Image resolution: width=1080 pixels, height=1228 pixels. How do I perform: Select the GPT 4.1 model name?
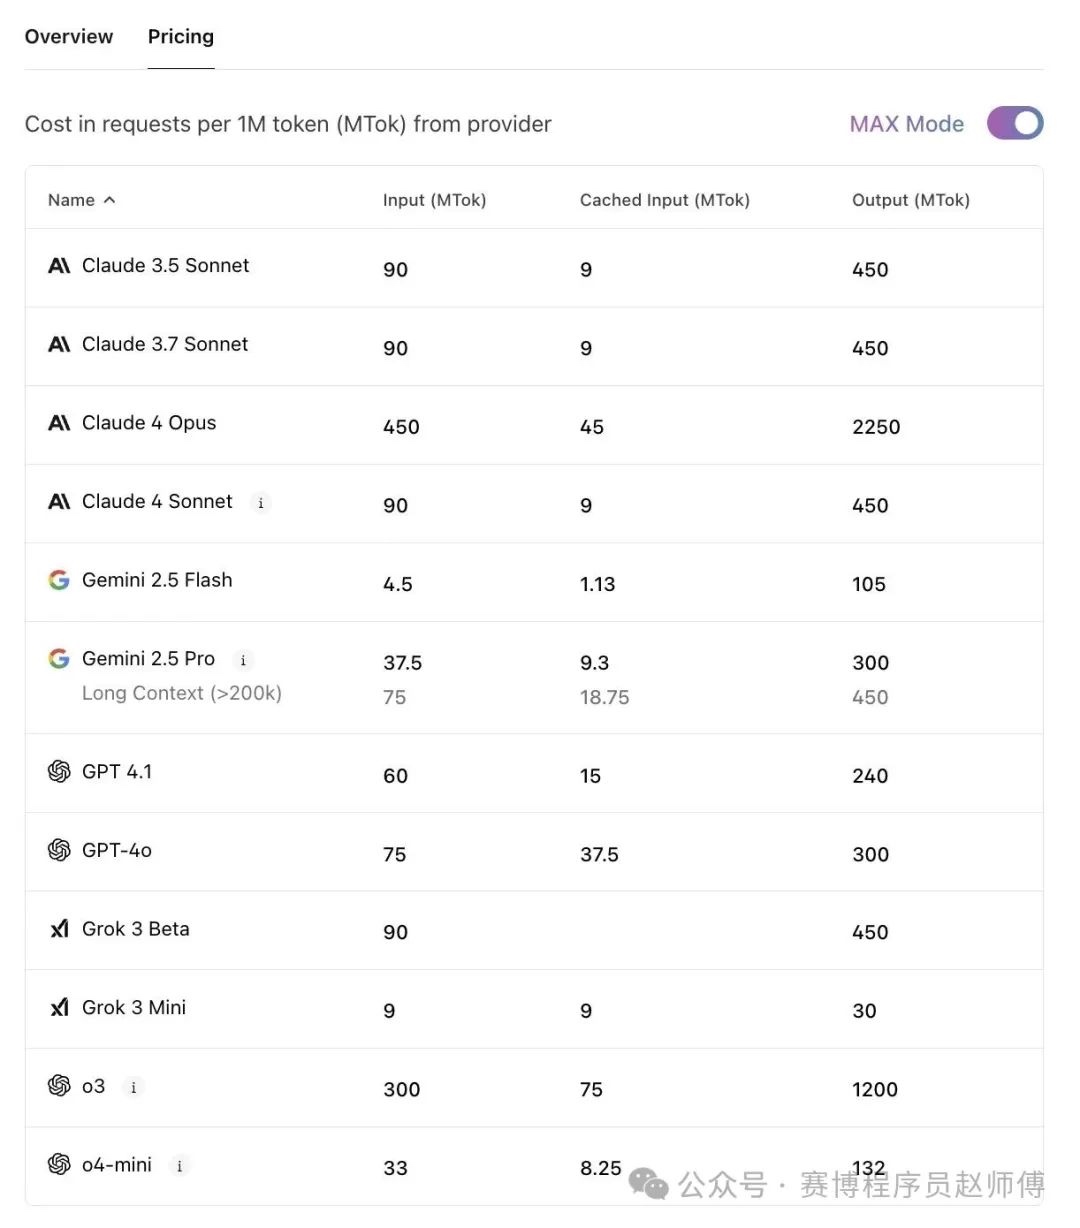pos(117,771)
